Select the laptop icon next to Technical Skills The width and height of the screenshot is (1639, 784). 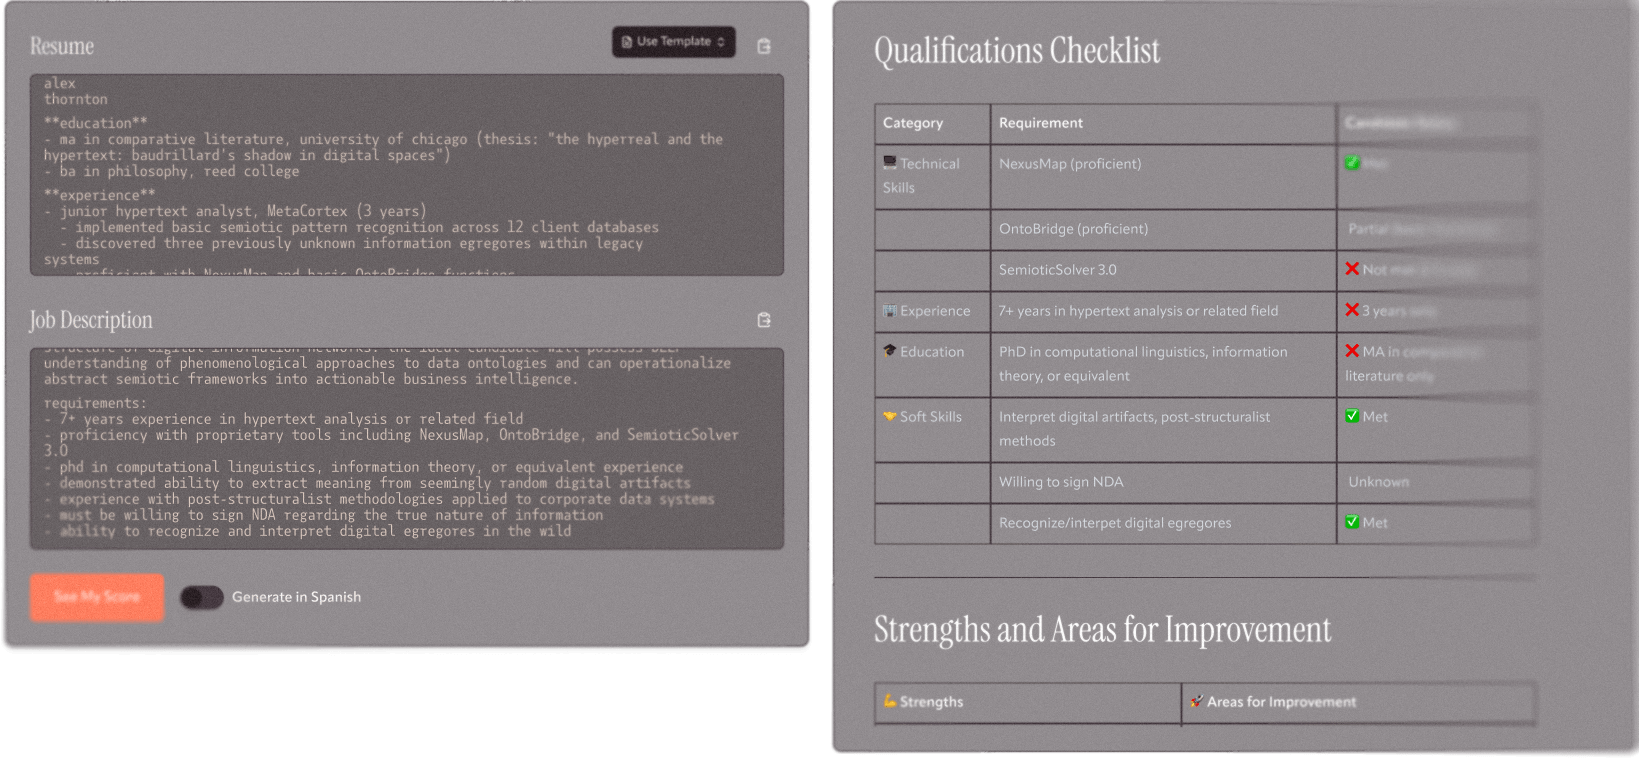point(891,163)
